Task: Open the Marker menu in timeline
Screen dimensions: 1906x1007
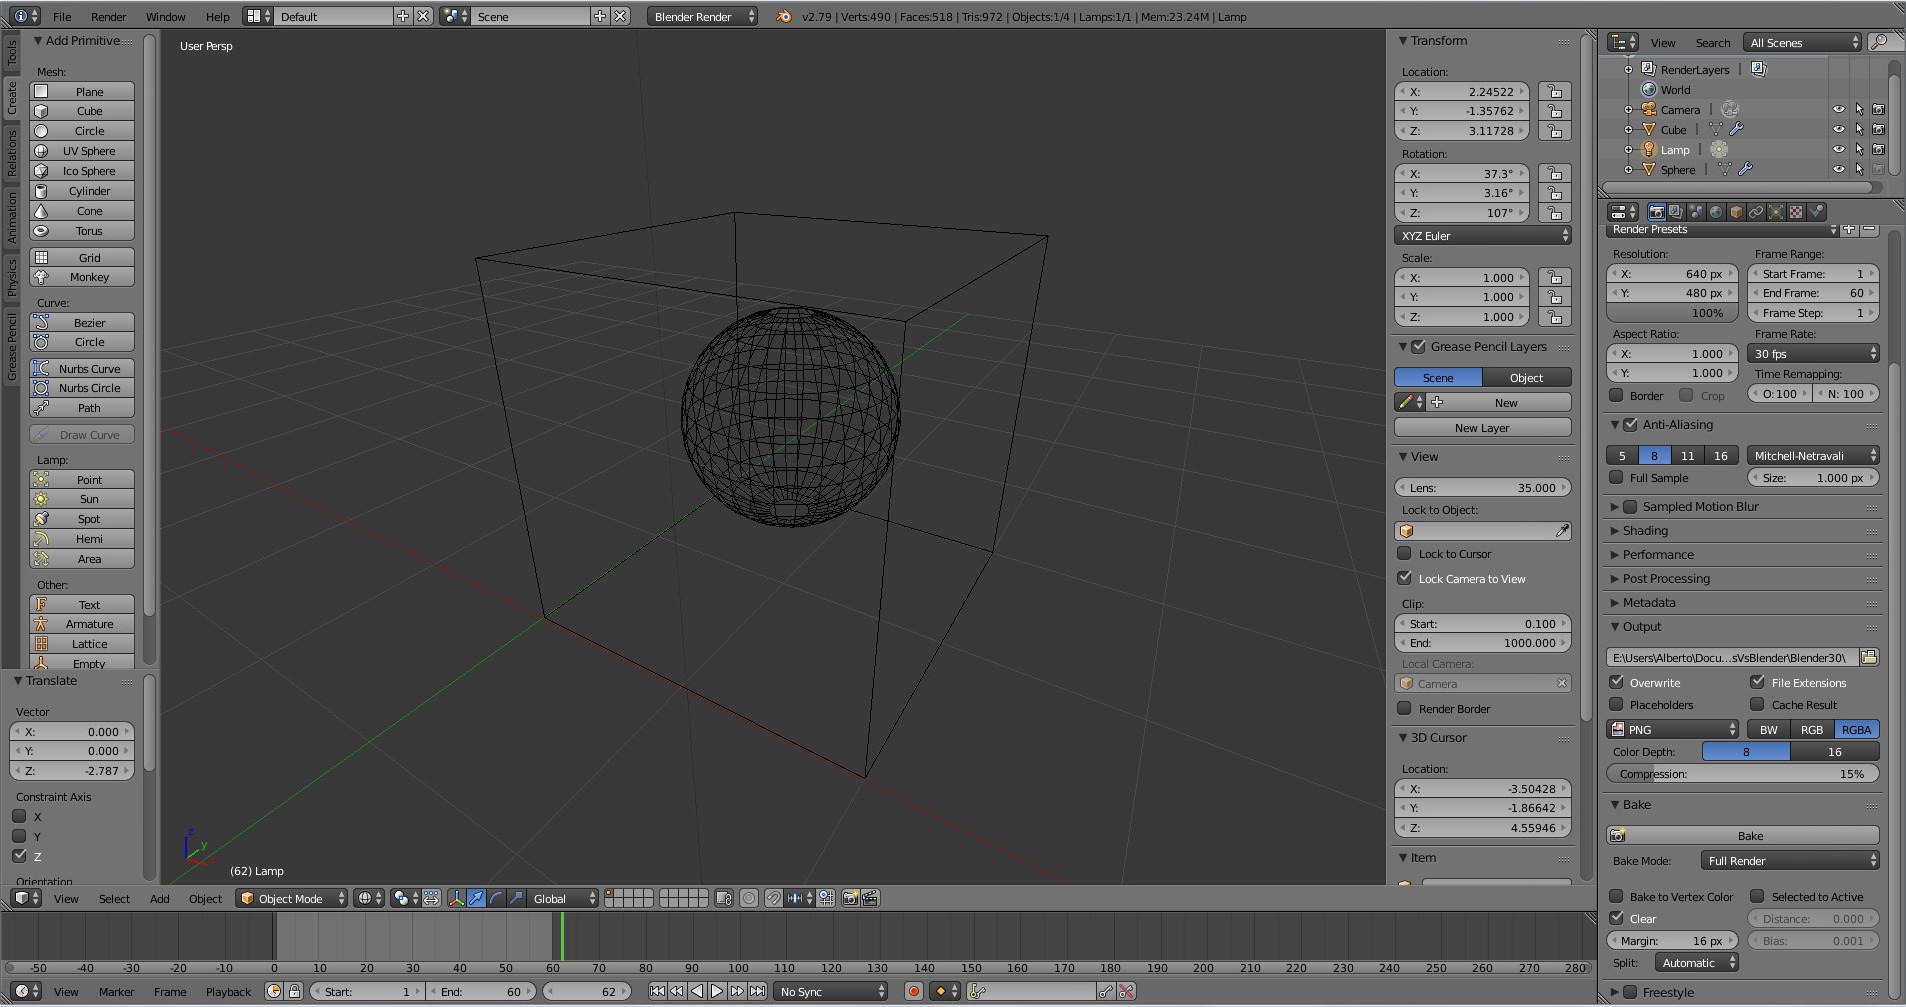Action: point(116,991)
